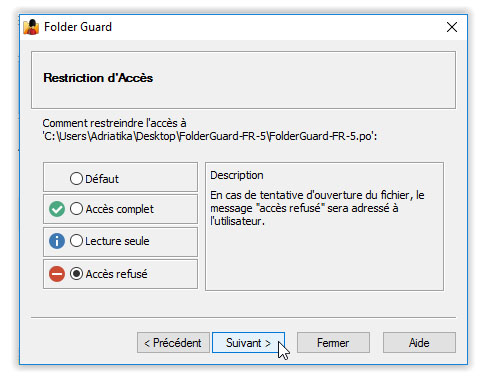Viewport: 495px width, 384px height.
Task: Click the Fermer button
Action: click(x=333, y=343)
